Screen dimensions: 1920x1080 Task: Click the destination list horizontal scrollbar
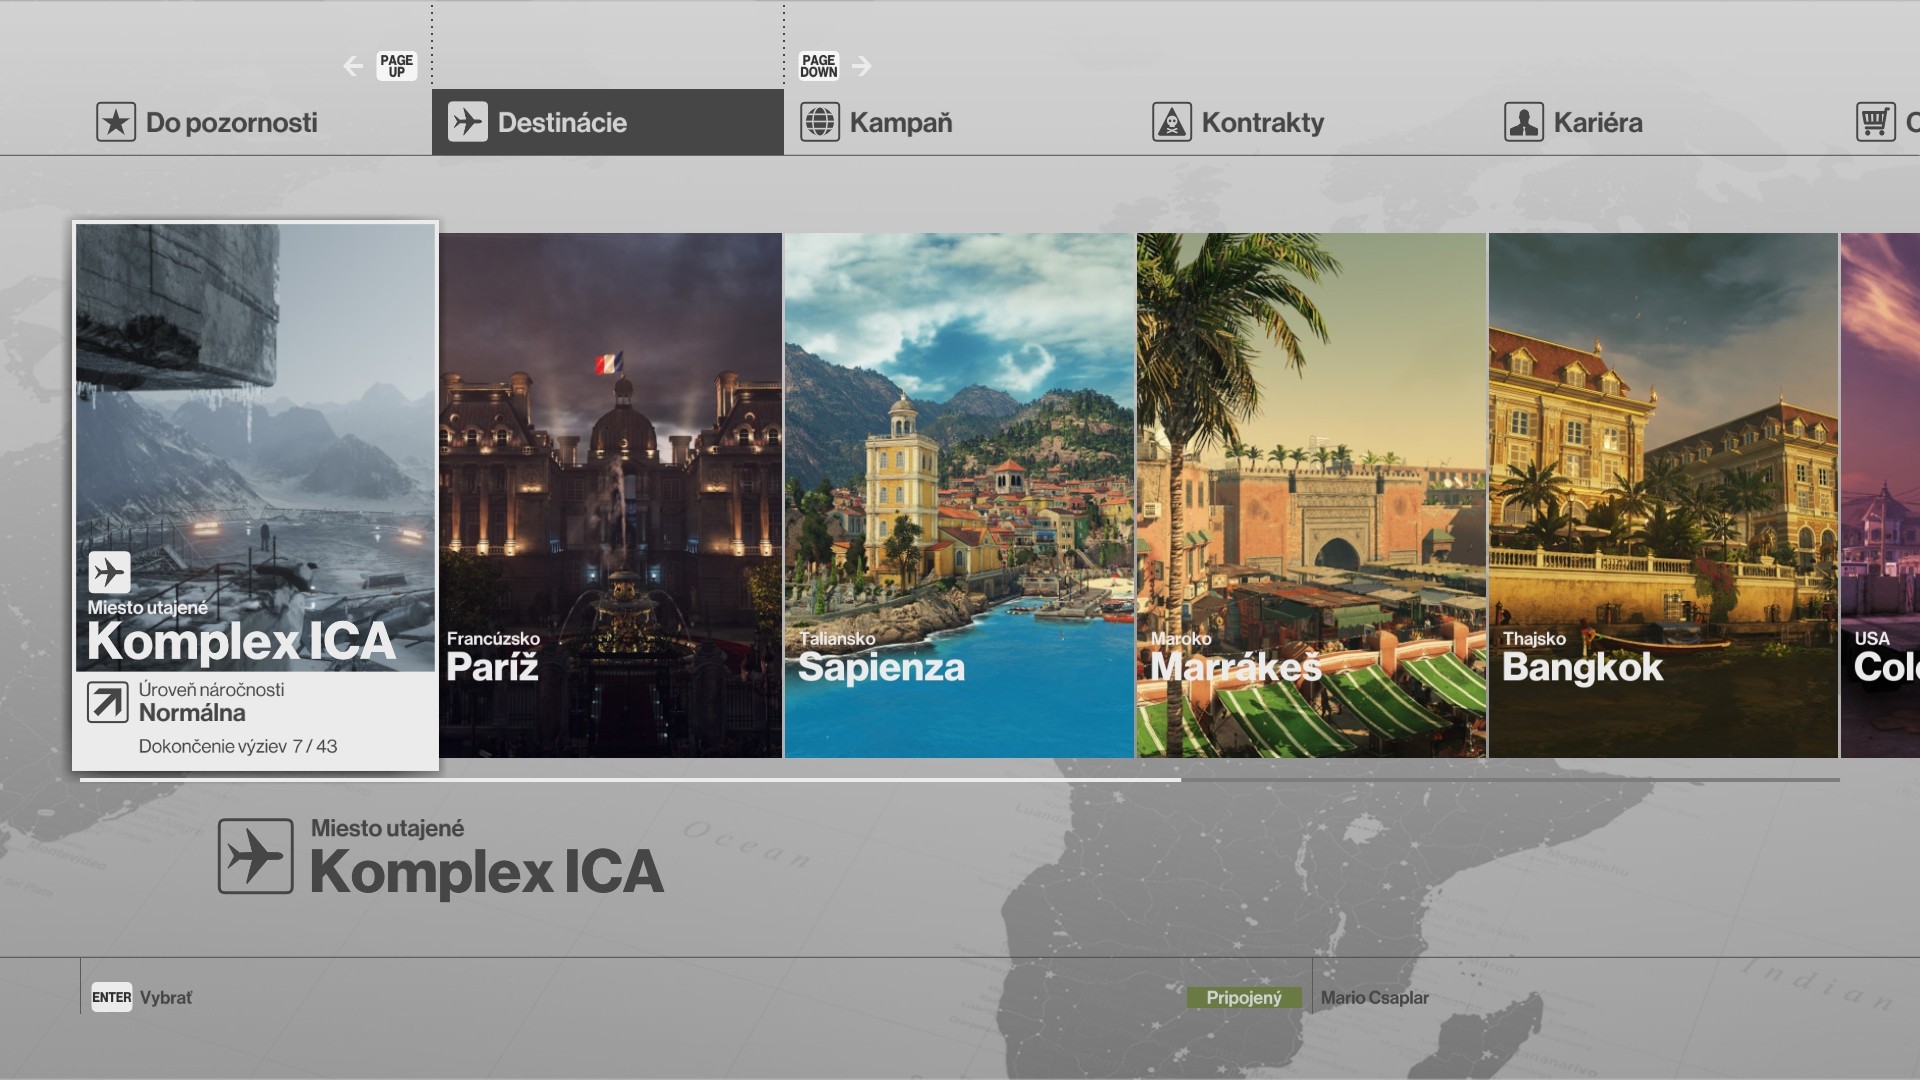(960, 779)
